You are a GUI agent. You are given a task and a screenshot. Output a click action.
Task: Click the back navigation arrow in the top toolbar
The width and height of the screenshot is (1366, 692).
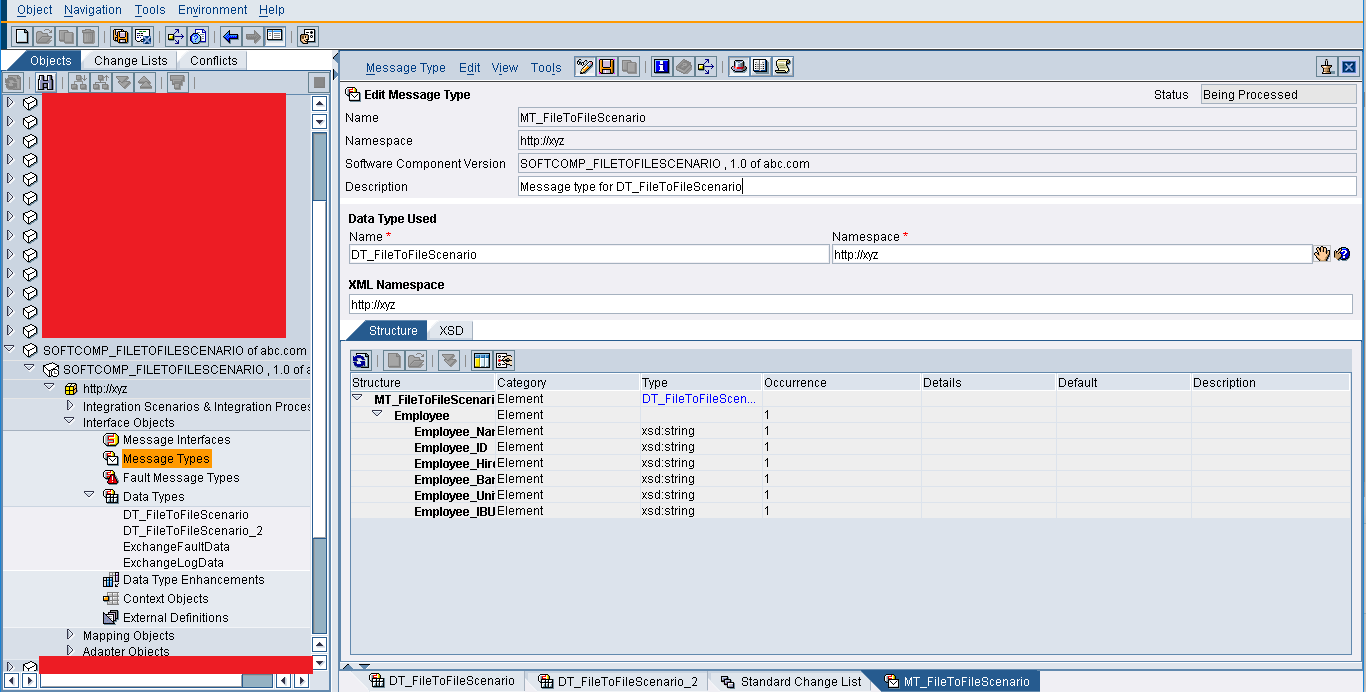point(231,34)
